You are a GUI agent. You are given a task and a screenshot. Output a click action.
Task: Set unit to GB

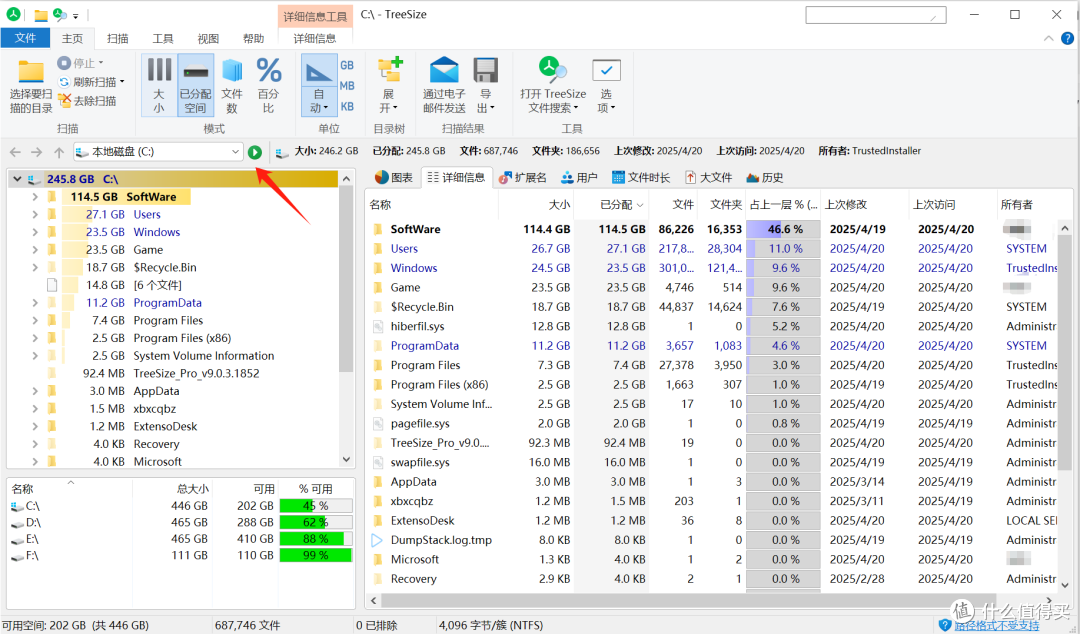(x=347, y=65)
